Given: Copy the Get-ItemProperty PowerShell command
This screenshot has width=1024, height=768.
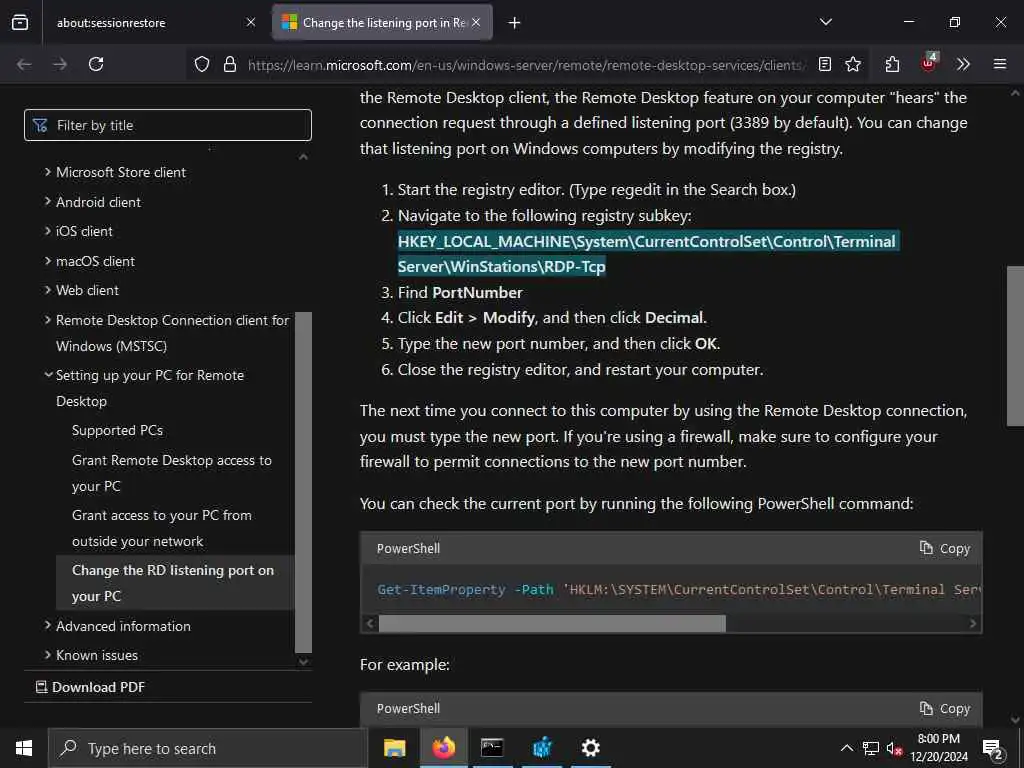Looking at the screenshot, I should (945, 549).
